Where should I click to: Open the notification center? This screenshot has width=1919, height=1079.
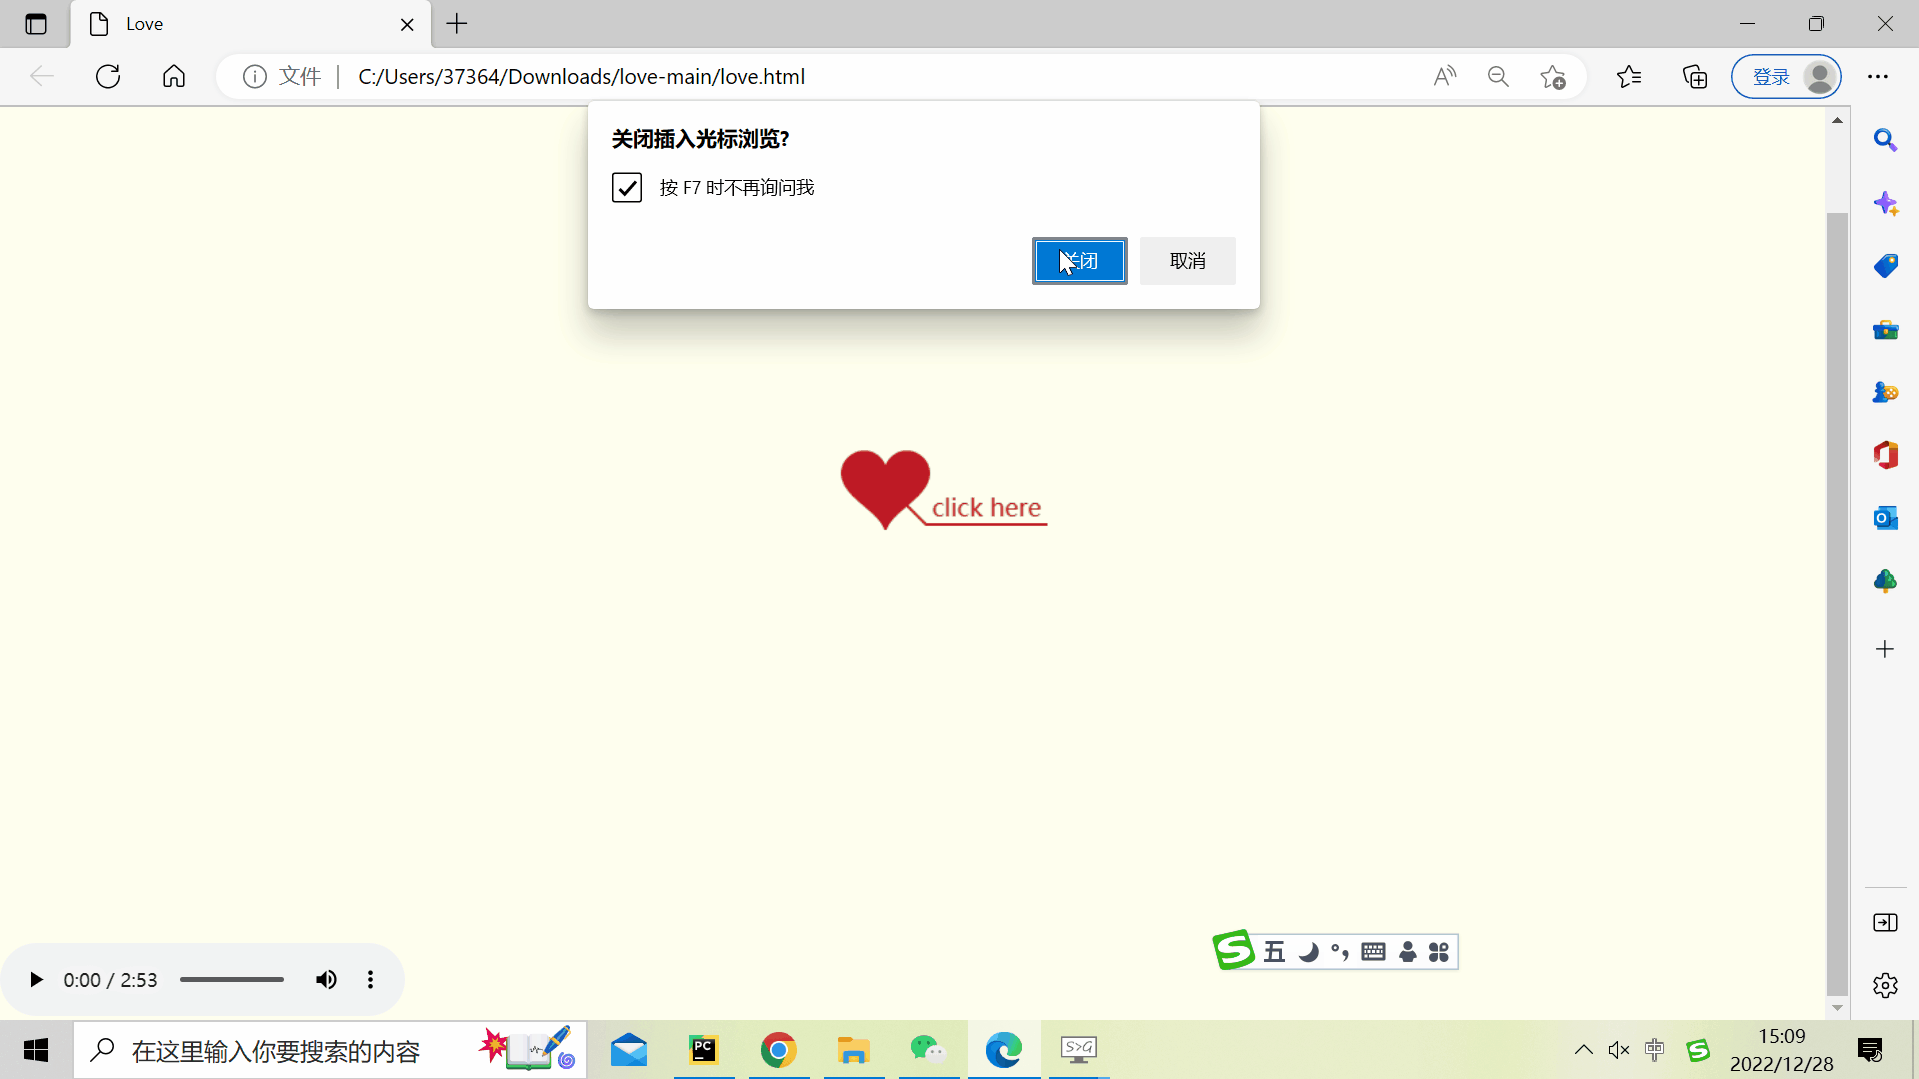(x=1870, y=1050)
